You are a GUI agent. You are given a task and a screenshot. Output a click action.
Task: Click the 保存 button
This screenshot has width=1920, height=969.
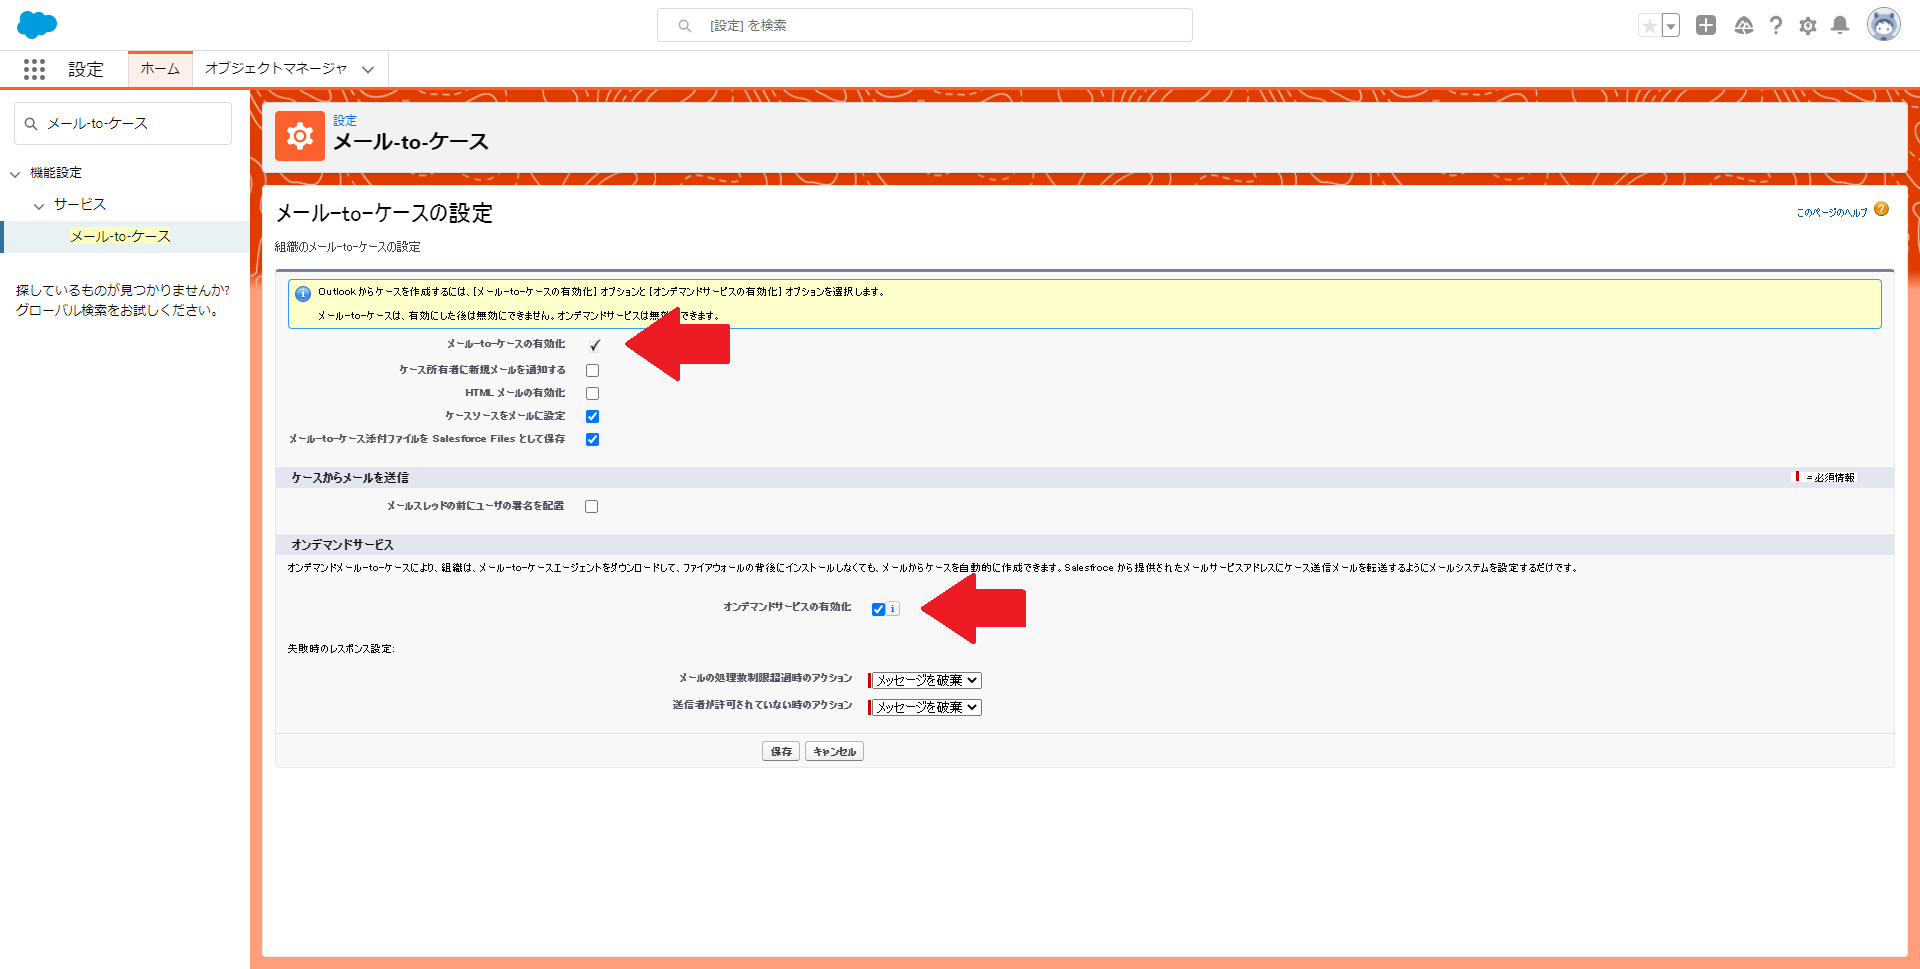(781, 752)
